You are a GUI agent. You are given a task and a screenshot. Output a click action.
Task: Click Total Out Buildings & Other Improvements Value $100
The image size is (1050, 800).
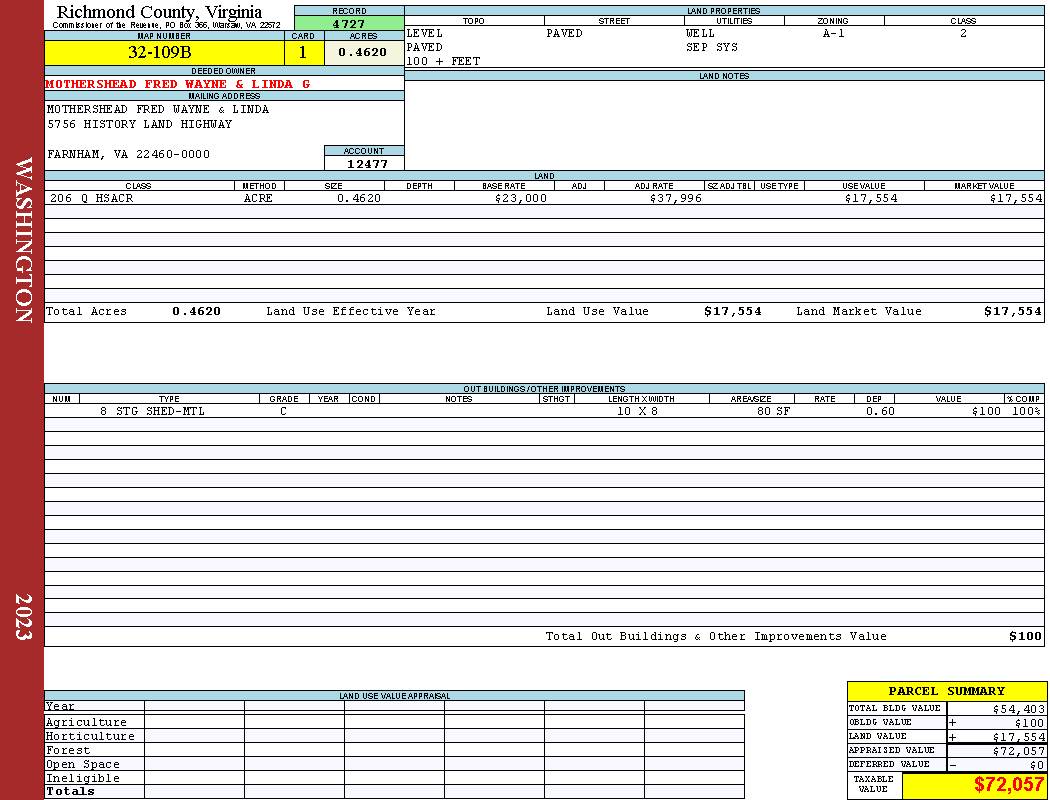pyautogui.click(x=1025, y=637)
